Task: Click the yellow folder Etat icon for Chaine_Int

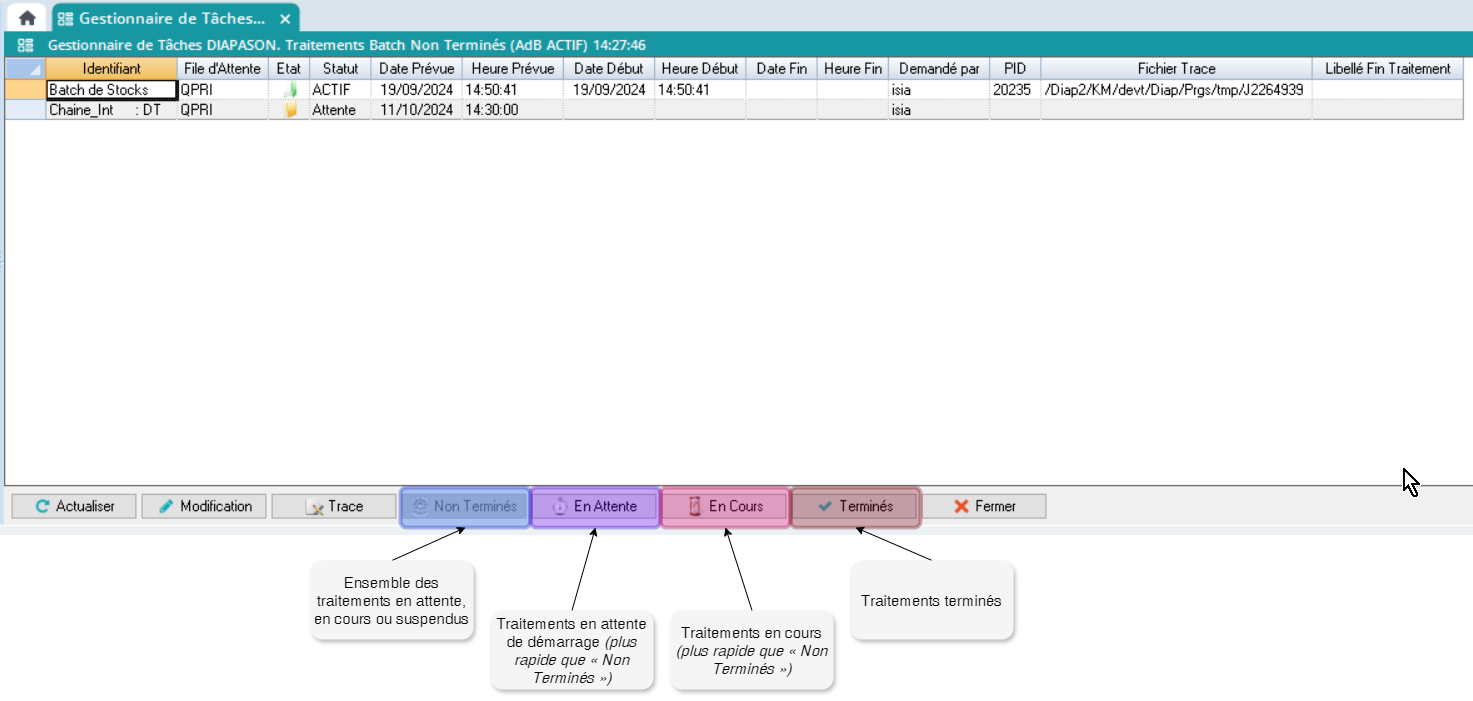Action: [x=289, y=110]
